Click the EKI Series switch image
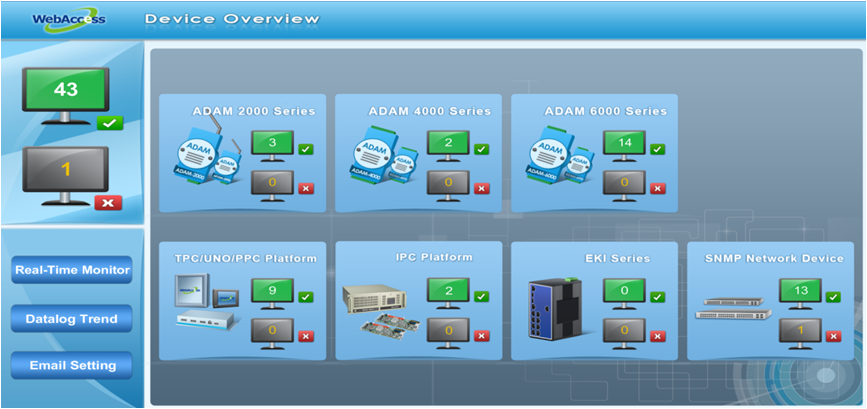Screen dimensions: 867x409 (557, 308)
